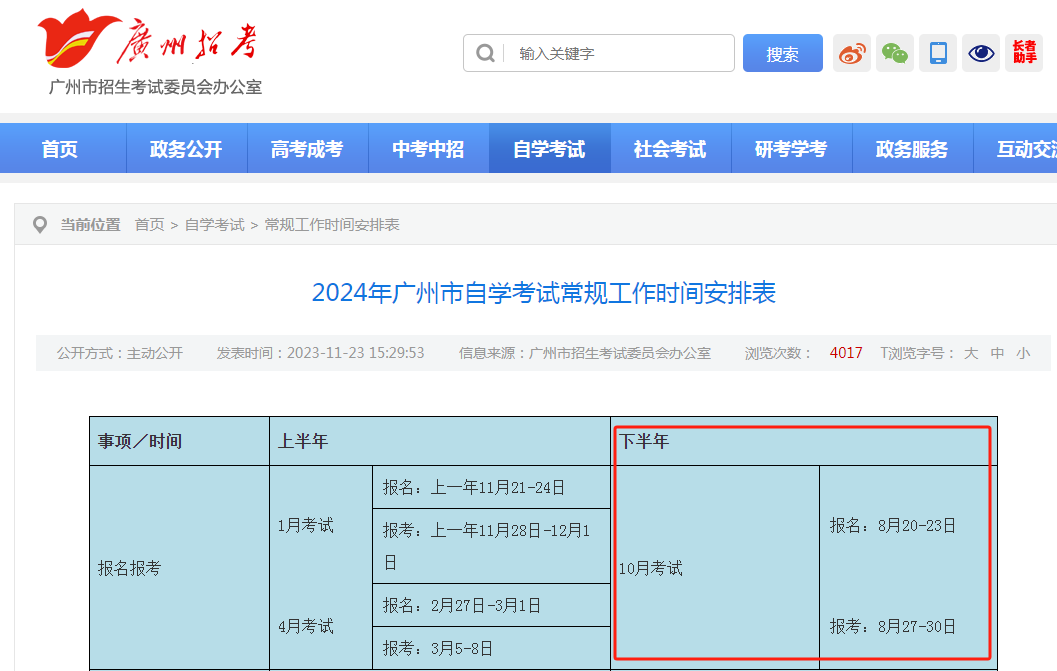Set font size to 中
Screen dimensions: 1057x671
997,353
